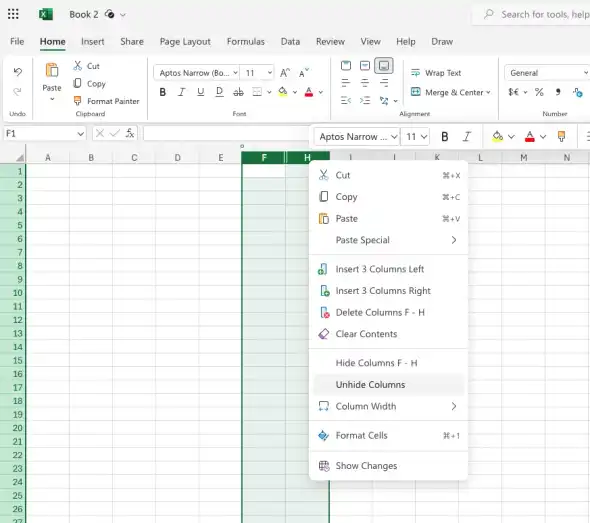Viewport: 590px width, 523px height.
Task: Open Merge & Center dropdown
Action: pyautogui.click(x=488, y=92)
